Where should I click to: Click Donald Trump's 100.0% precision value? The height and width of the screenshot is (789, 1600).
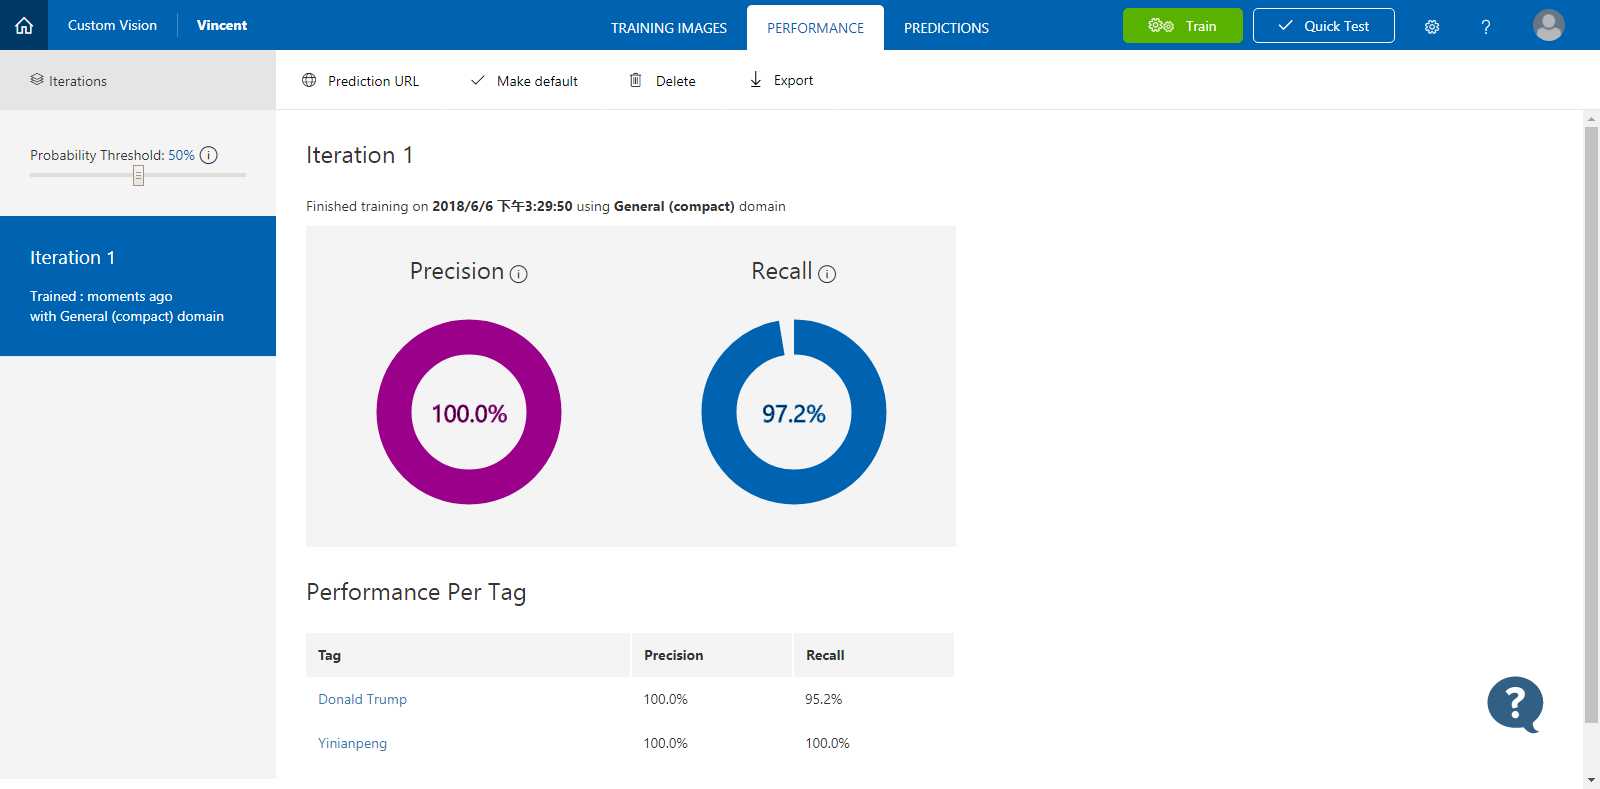[x=665, y=699]
